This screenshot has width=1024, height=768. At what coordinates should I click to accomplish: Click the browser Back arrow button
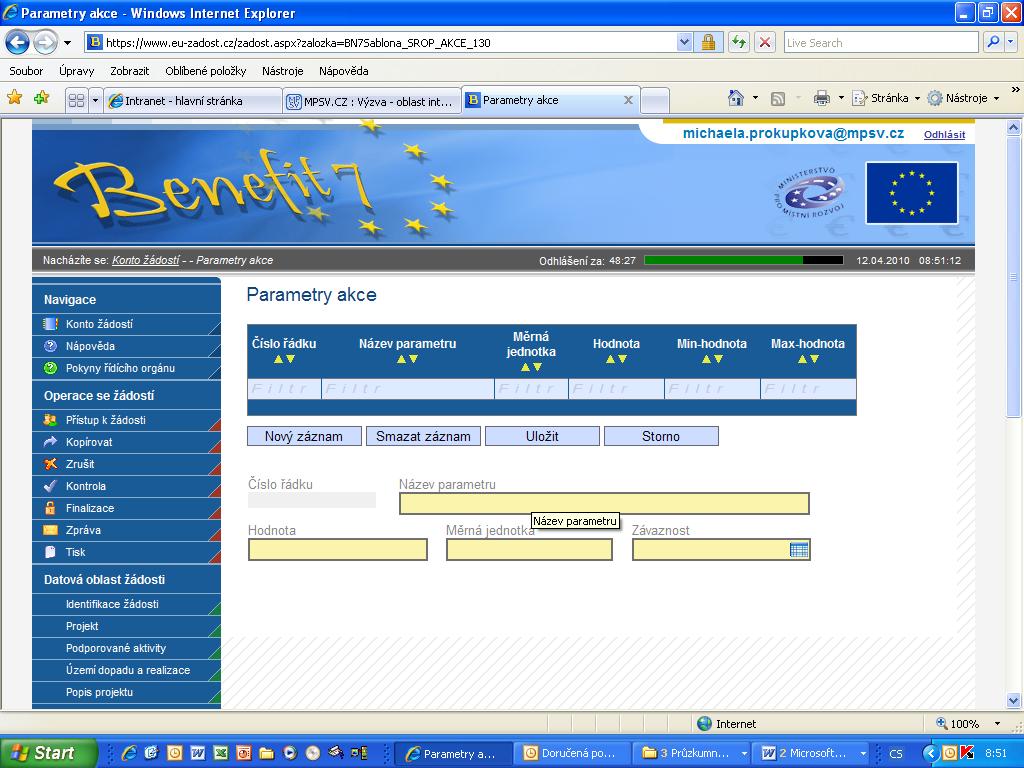pos(18,43)
